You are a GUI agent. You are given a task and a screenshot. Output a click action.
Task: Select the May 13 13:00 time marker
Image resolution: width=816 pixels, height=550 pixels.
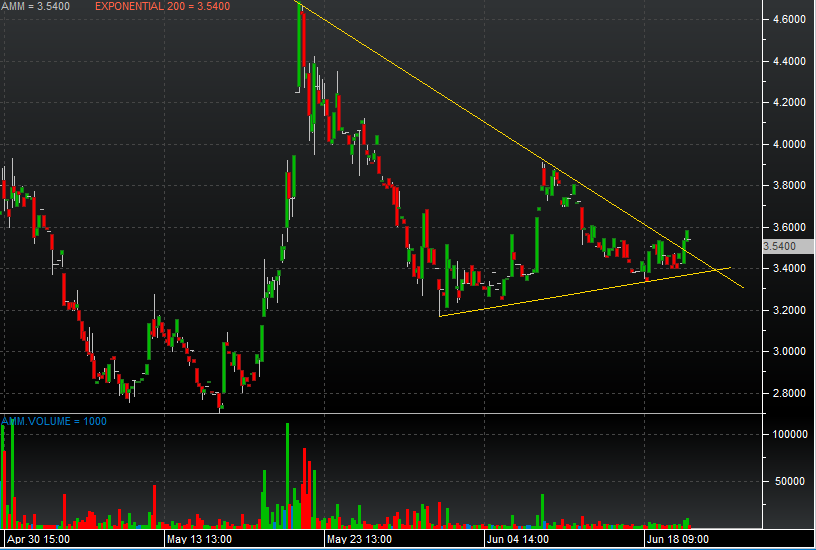pos(200,539)
